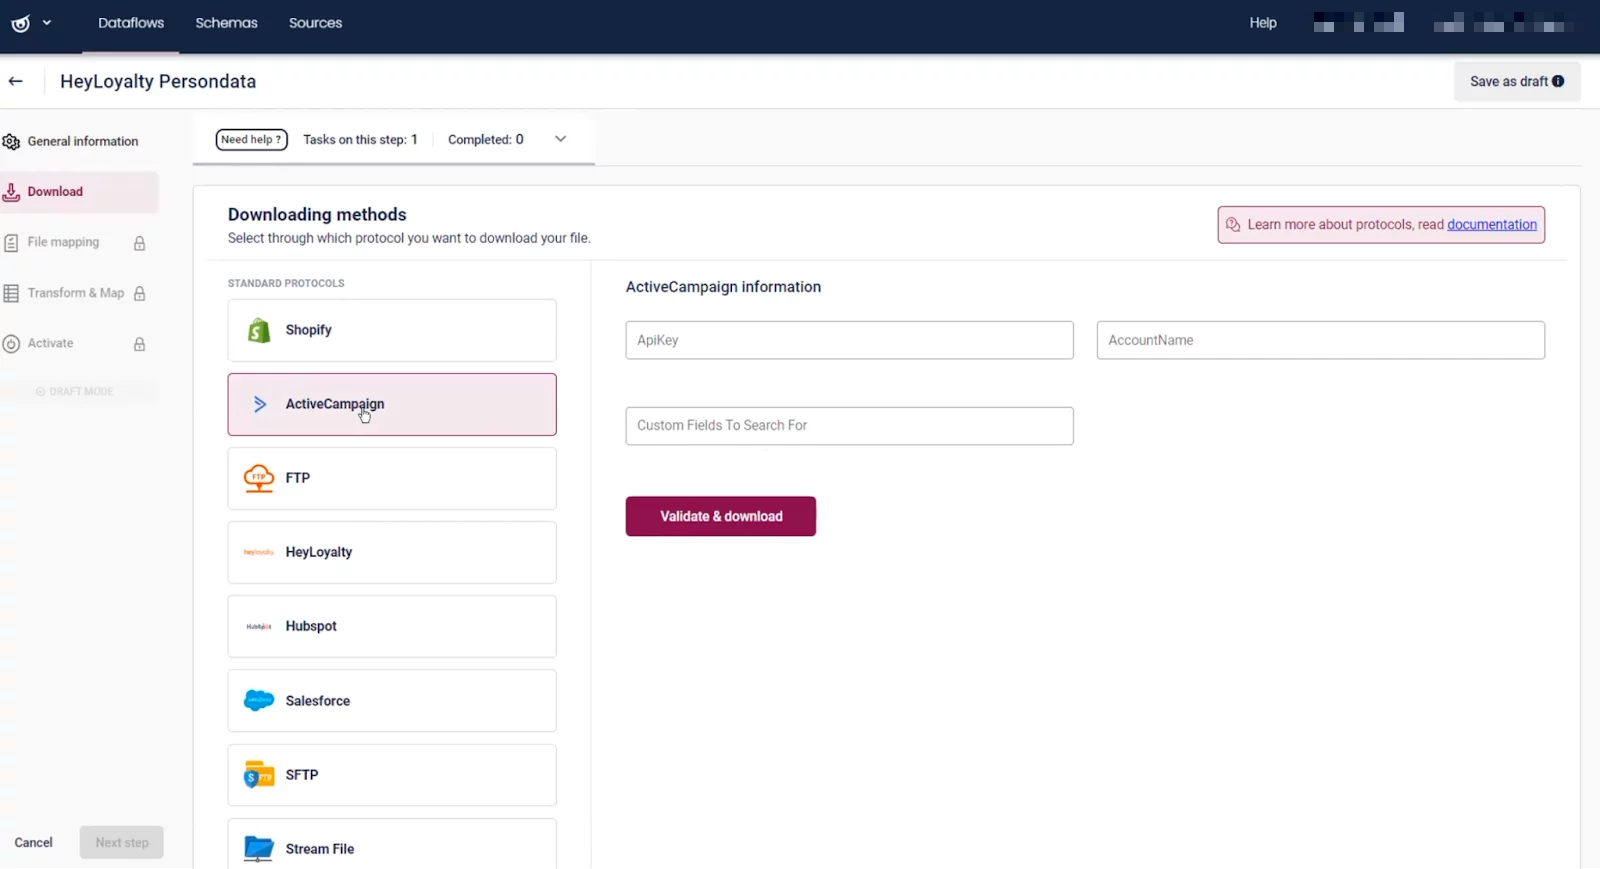Click the STANDARD PROTOCOLS label
Viewport: 1600px width, 869px height.
click(x=286, y=283)
